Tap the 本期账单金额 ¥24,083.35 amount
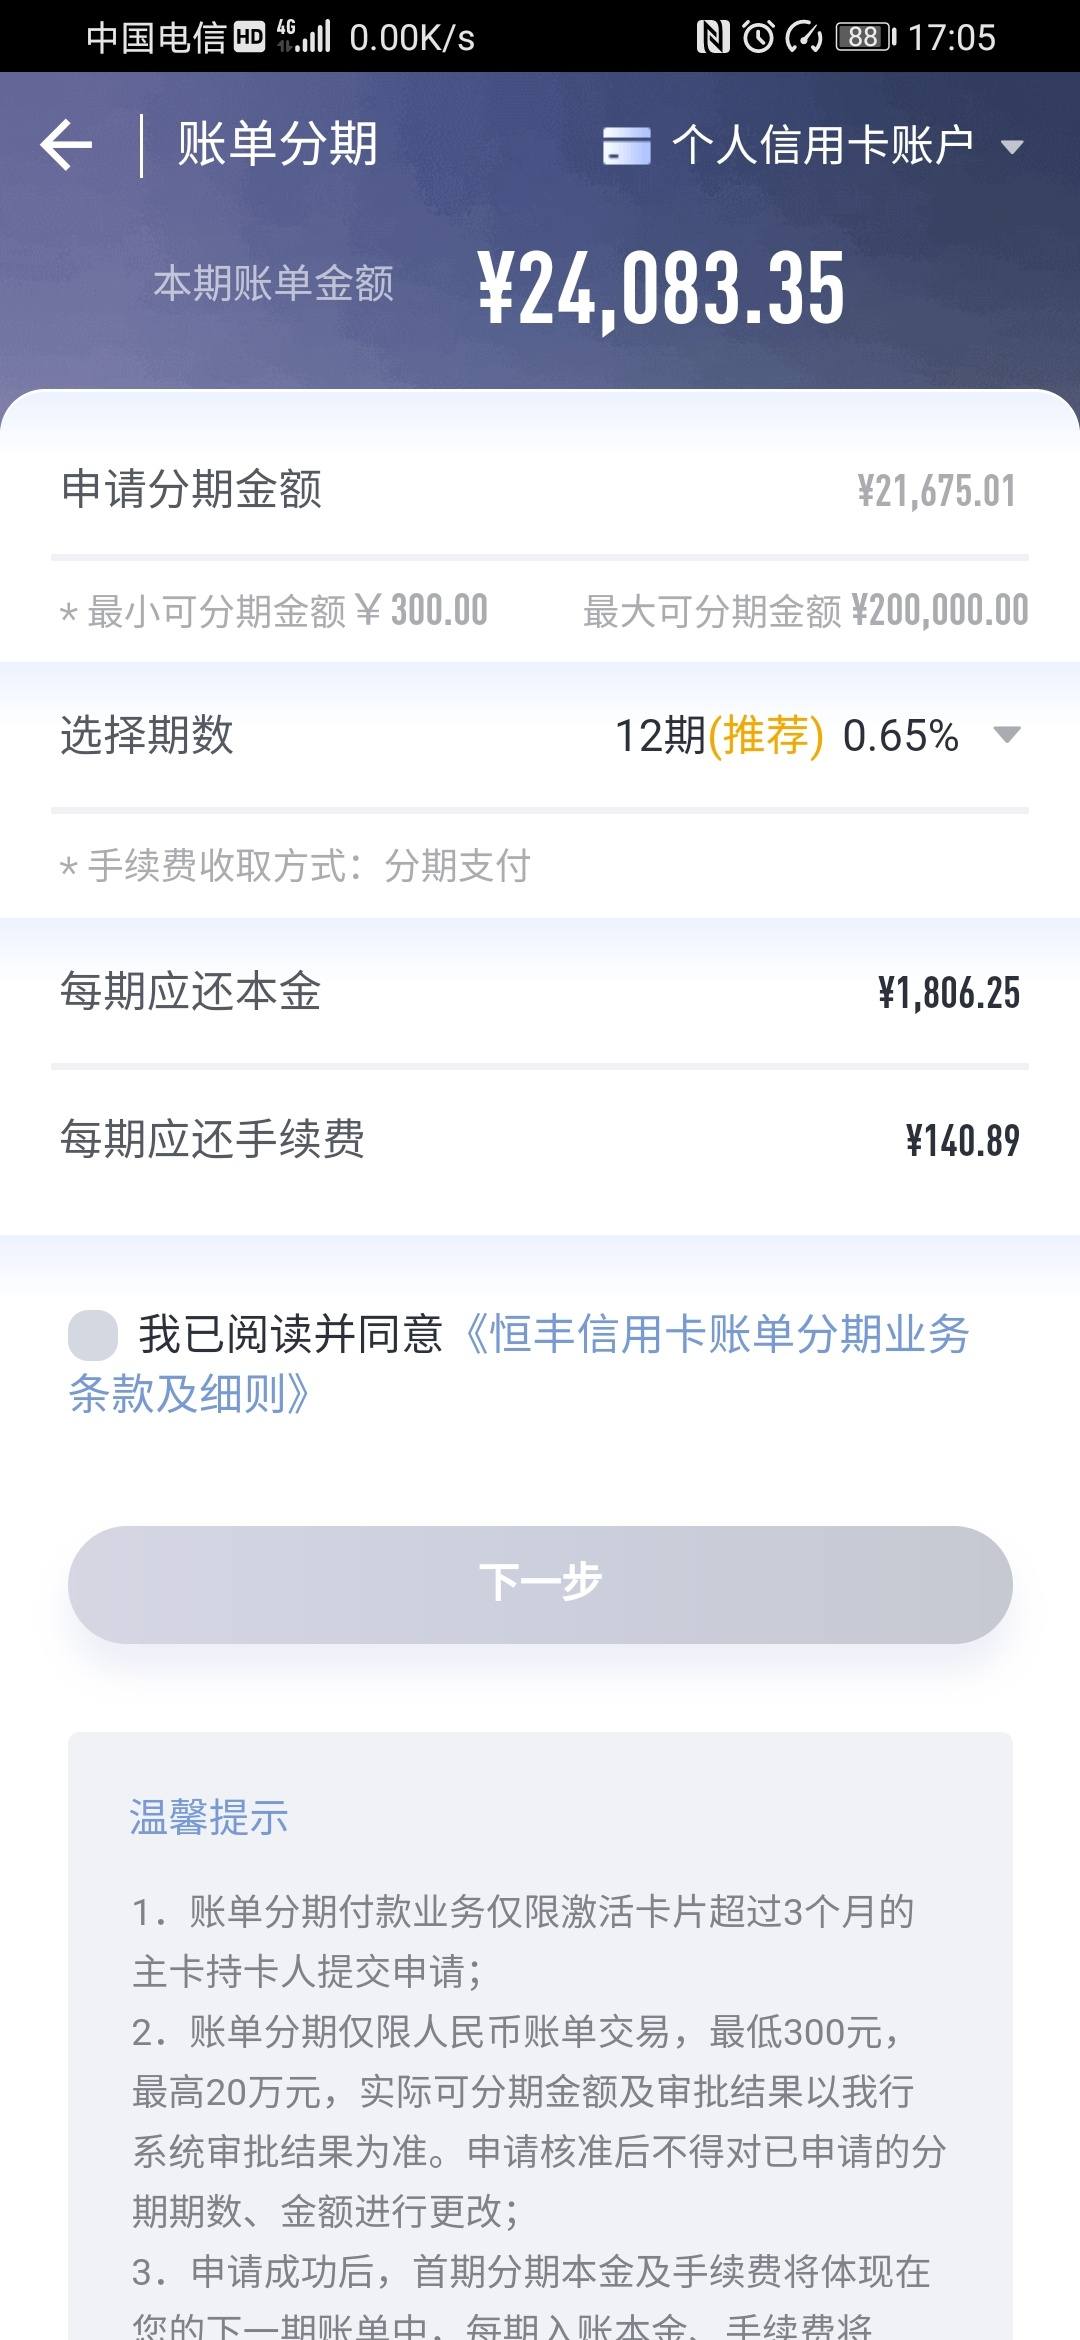 tap(662, 289)
